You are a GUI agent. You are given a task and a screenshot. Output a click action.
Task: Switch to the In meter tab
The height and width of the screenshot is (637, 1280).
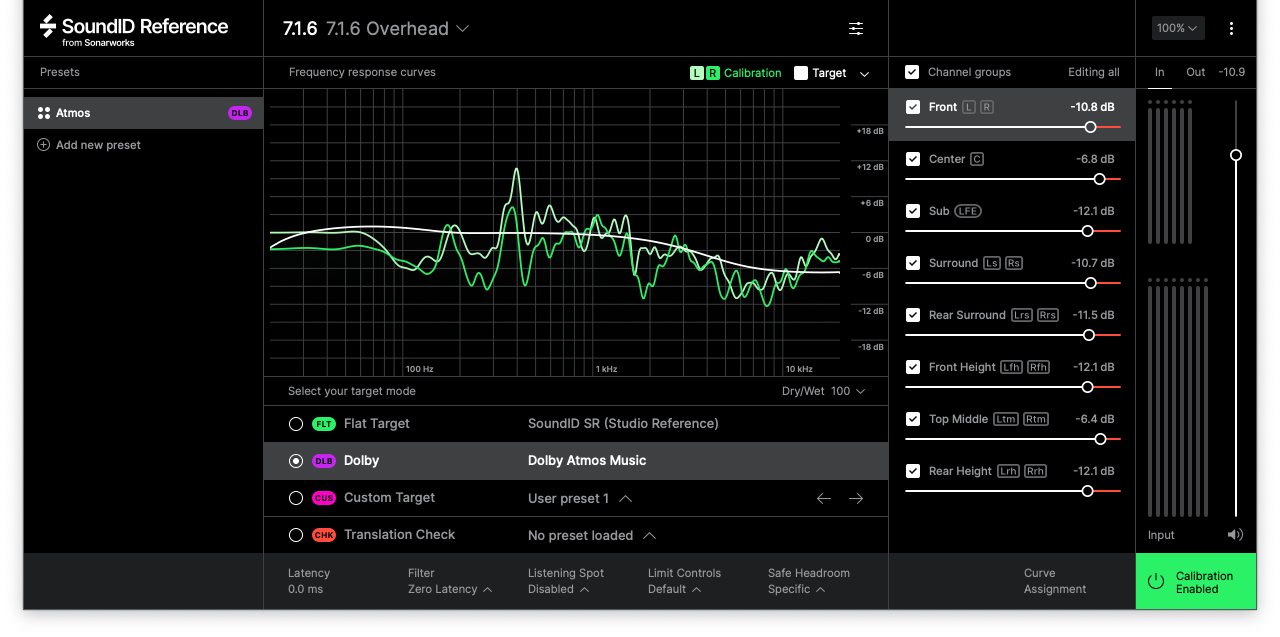1160,72
